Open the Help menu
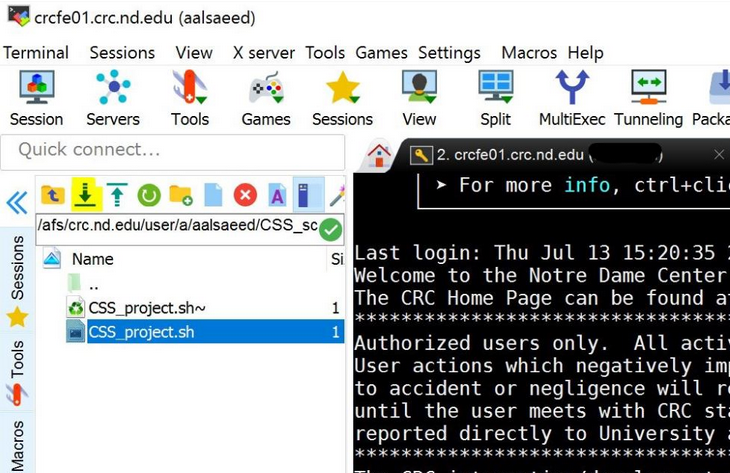Image resolution: width=730 pixels, height=473 pixels. [585, 53]
